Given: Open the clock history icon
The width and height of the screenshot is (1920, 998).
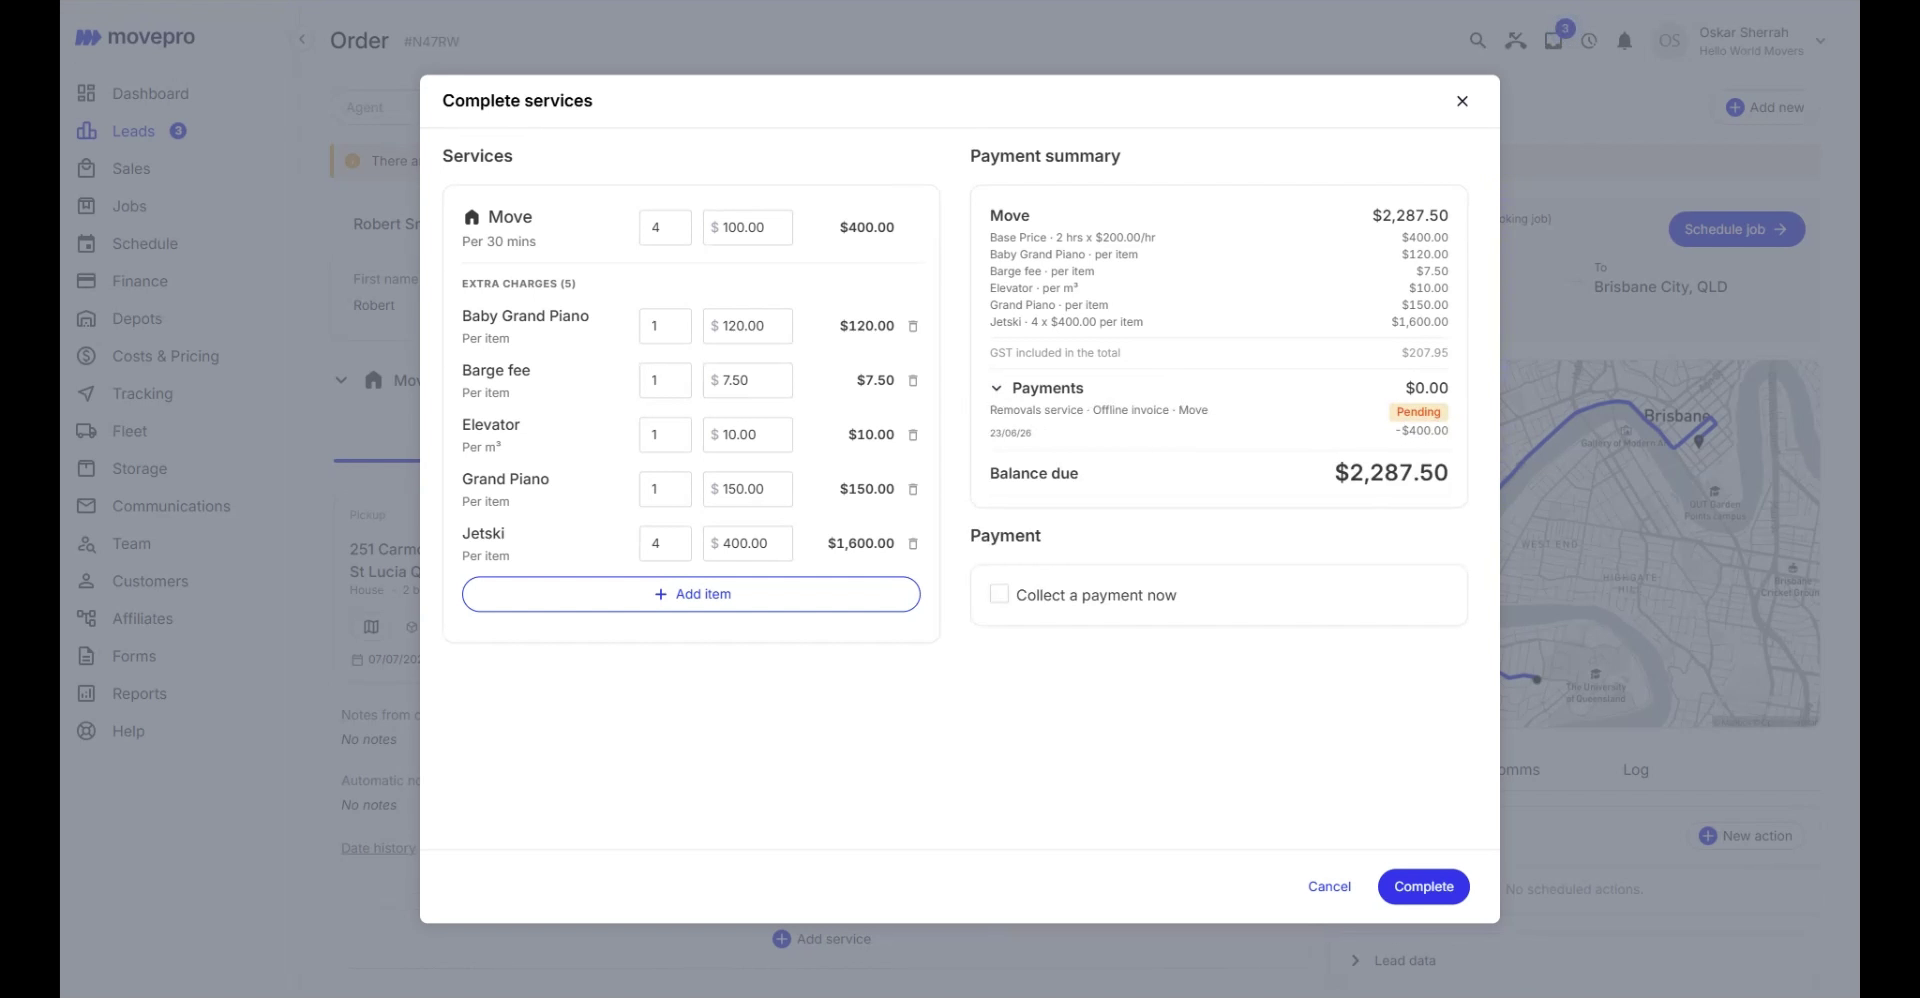Looking at the screenshot, I should (1589, 41).
